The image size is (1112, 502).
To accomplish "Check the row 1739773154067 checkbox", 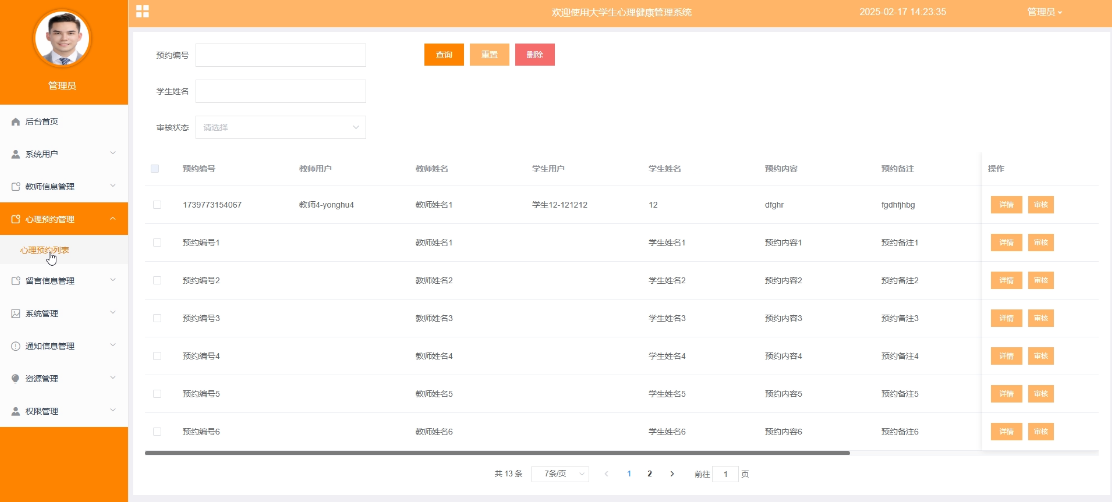I will coord(157,205).
